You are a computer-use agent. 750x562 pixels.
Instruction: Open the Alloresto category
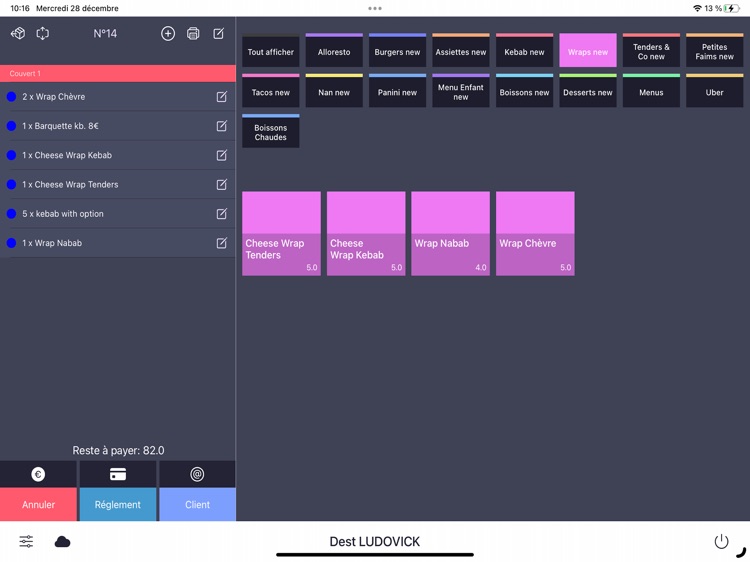pyautogui.click(x=334, y=50)
